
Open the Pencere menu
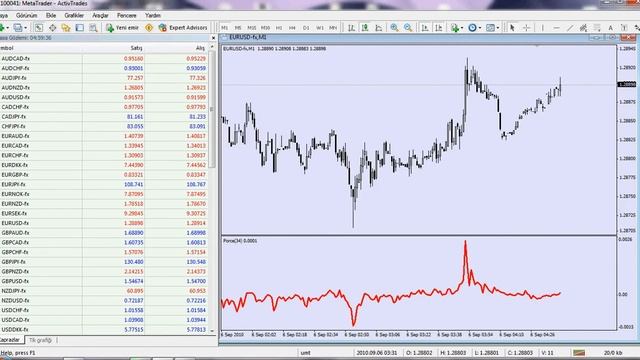tap(127, 15)
